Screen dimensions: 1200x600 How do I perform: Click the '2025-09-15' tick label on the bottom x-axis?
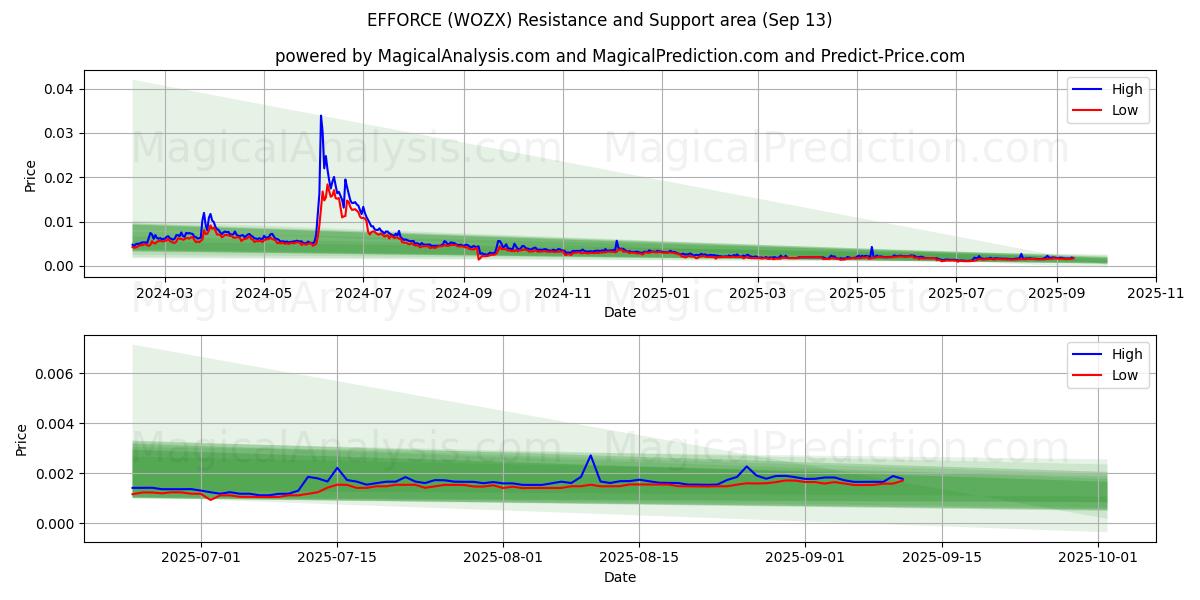tap(941, 558)
